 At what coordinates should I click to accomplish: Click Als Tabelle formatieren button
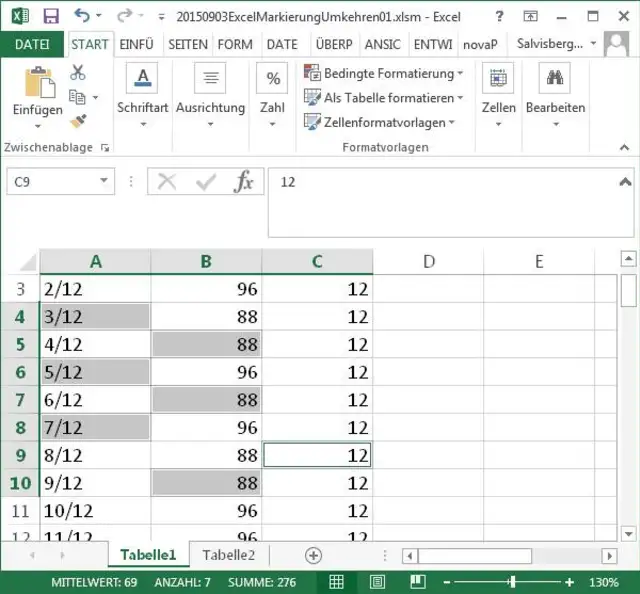coord(384,98)
